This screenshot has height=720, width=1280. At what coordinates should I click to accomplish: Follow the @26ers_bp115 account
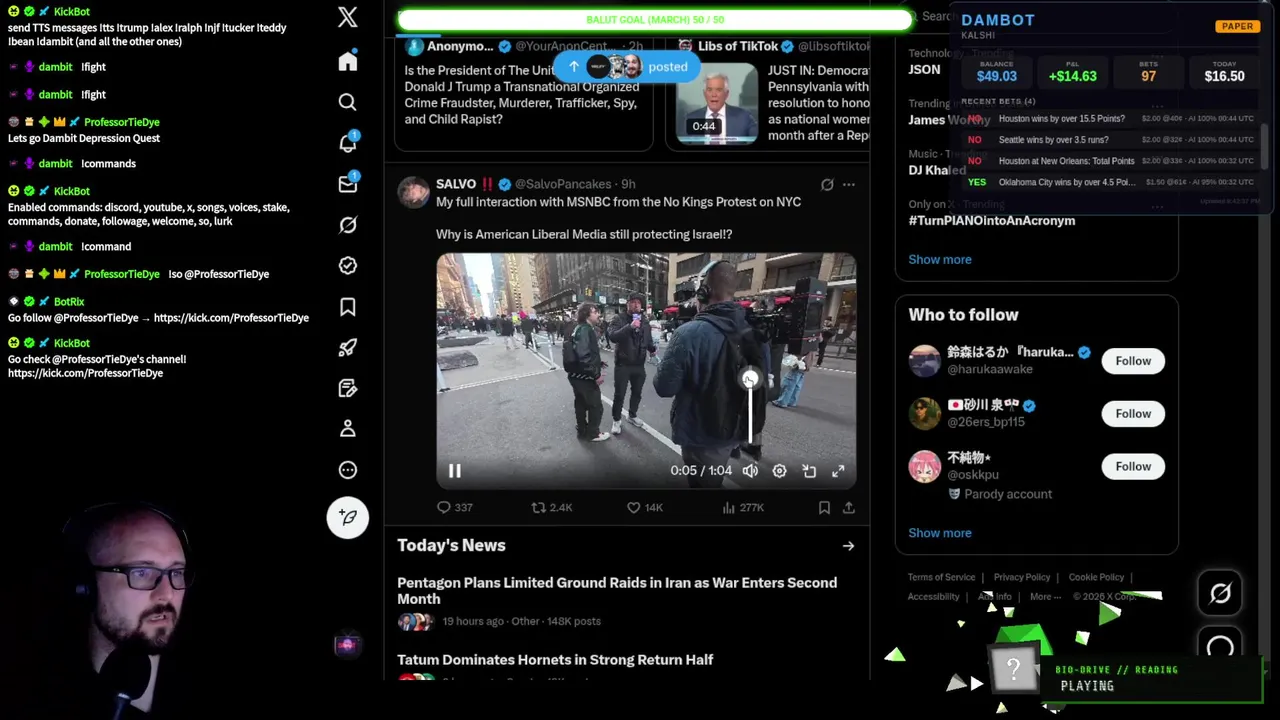(1133, 414)
